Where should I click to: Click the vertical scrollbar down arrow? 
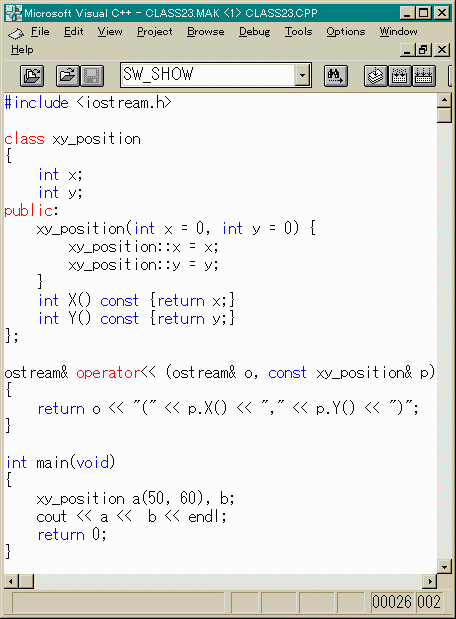pyautogui.click(x=445, y=566)
